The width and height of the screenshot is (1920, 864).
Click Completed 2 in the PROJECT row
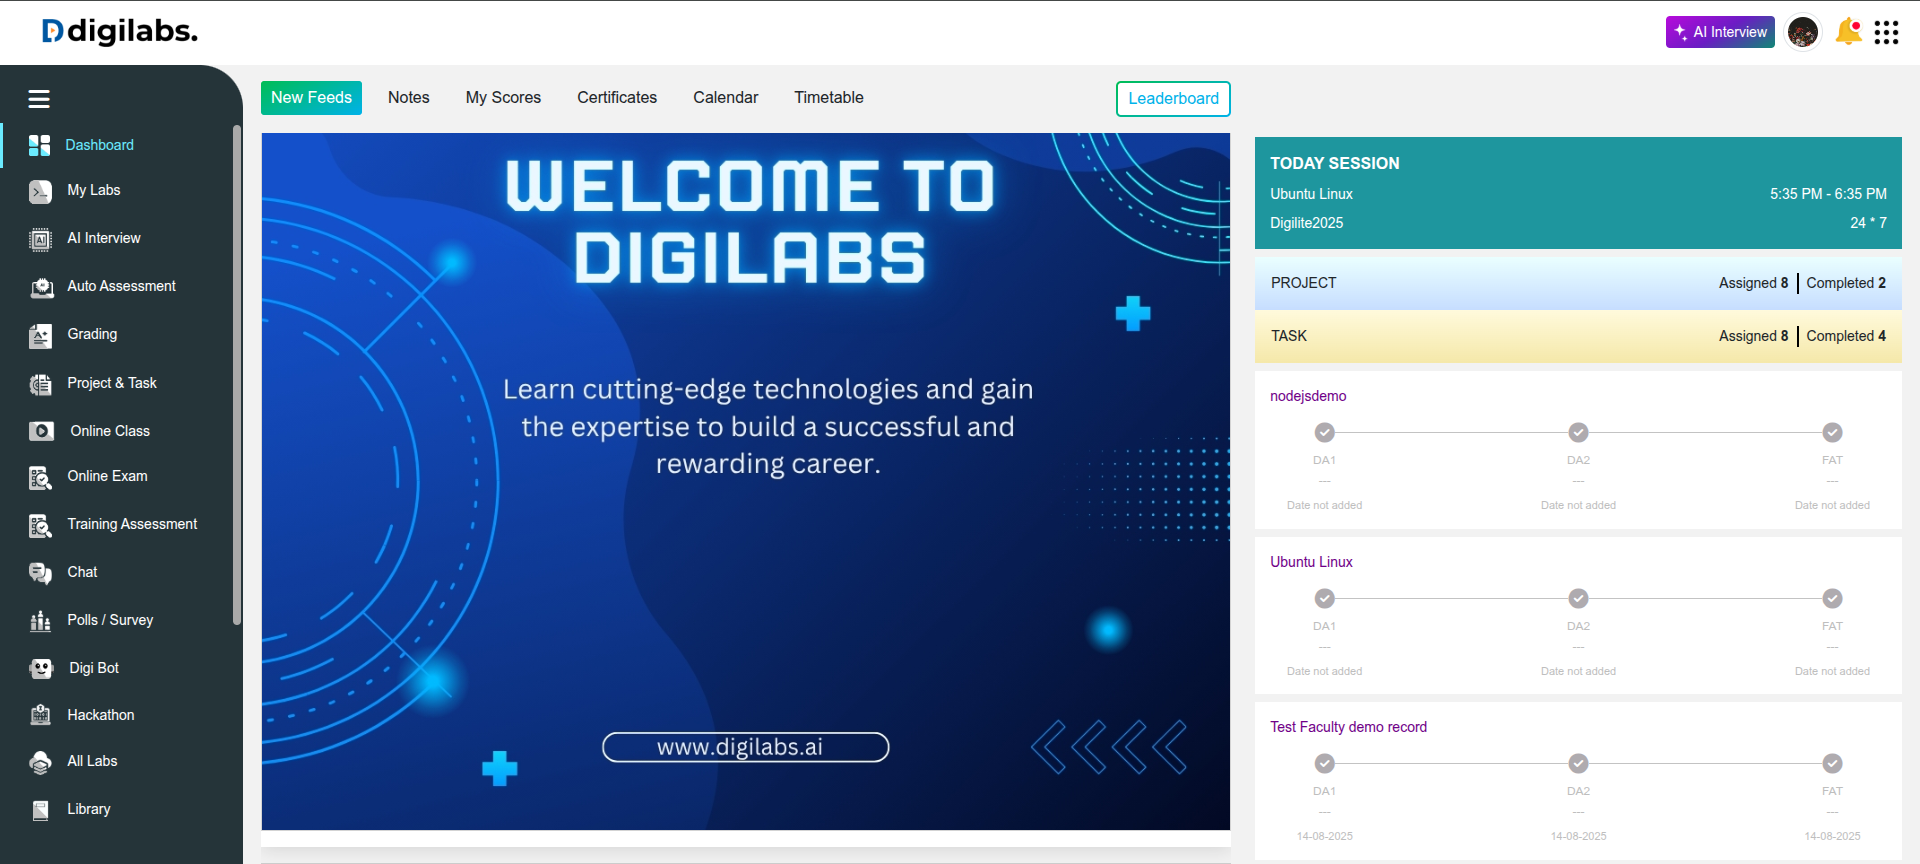point(1846,283)
